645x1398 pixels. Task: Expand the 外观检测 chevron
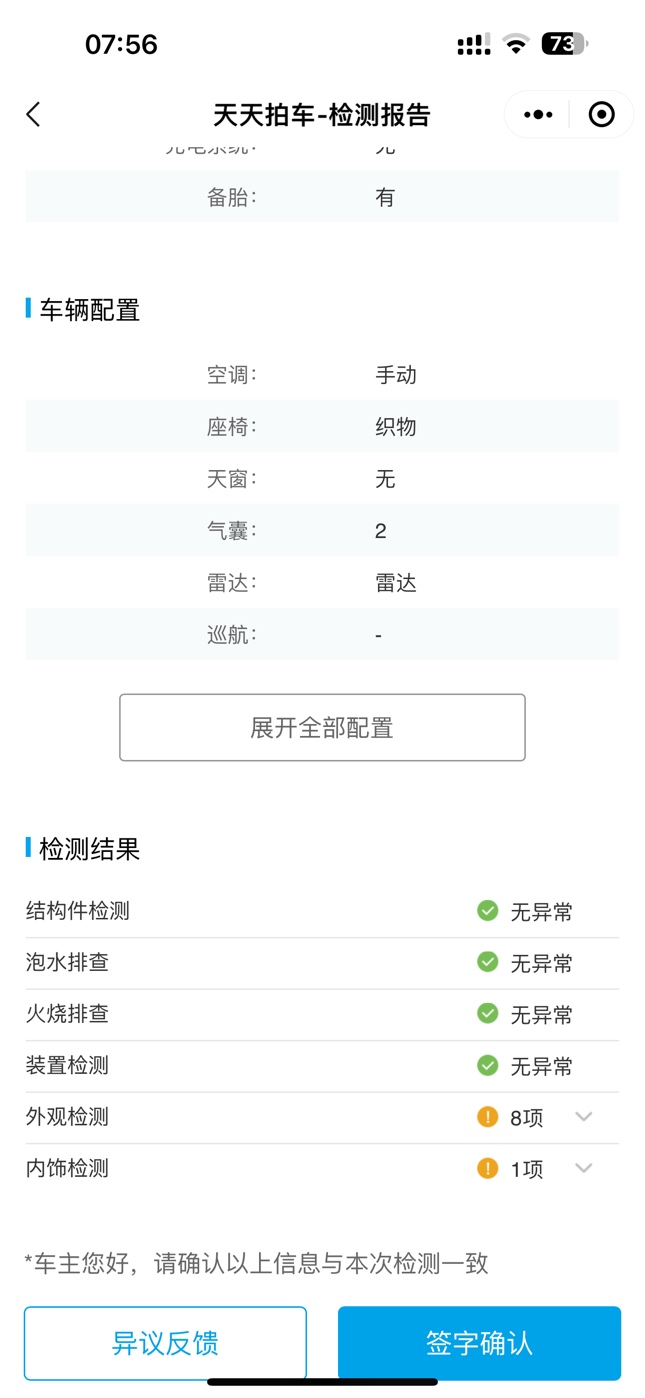[584, 1117]
